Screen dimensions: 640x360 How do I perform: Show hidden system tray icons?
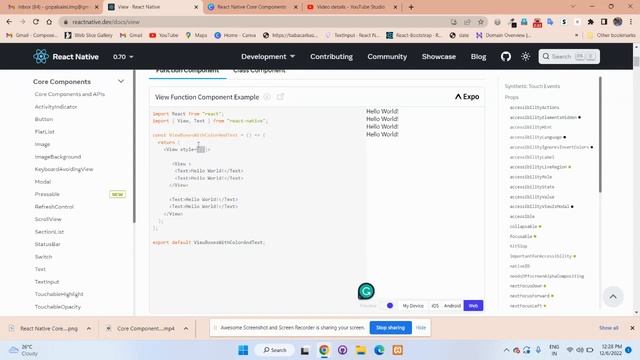(x=506, y=350)
